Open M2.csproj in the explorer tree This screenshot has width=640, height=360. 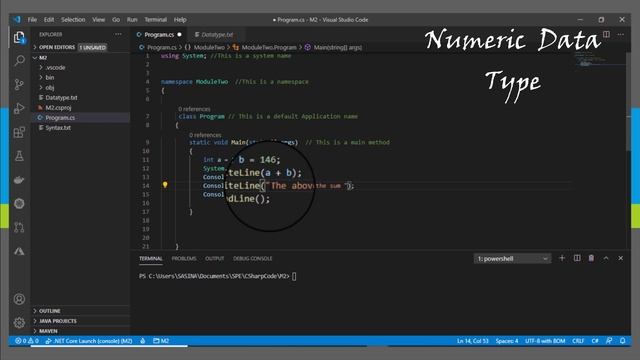(x=58, y=107)
